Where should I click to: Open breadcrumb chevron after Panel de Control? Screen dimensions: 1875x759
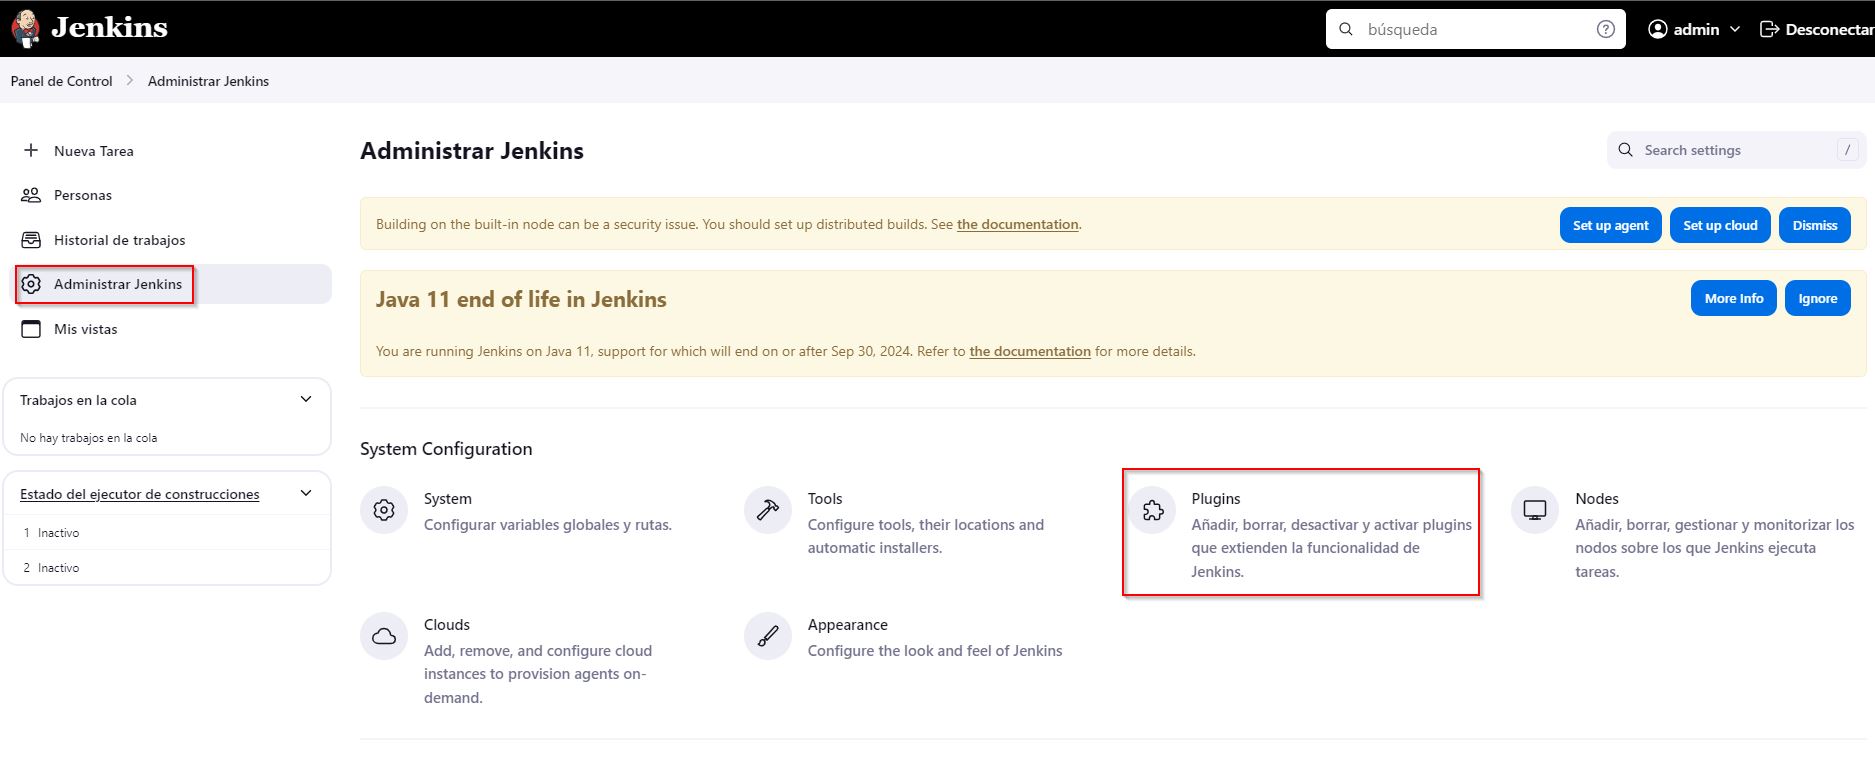click(x=130, y=80)
